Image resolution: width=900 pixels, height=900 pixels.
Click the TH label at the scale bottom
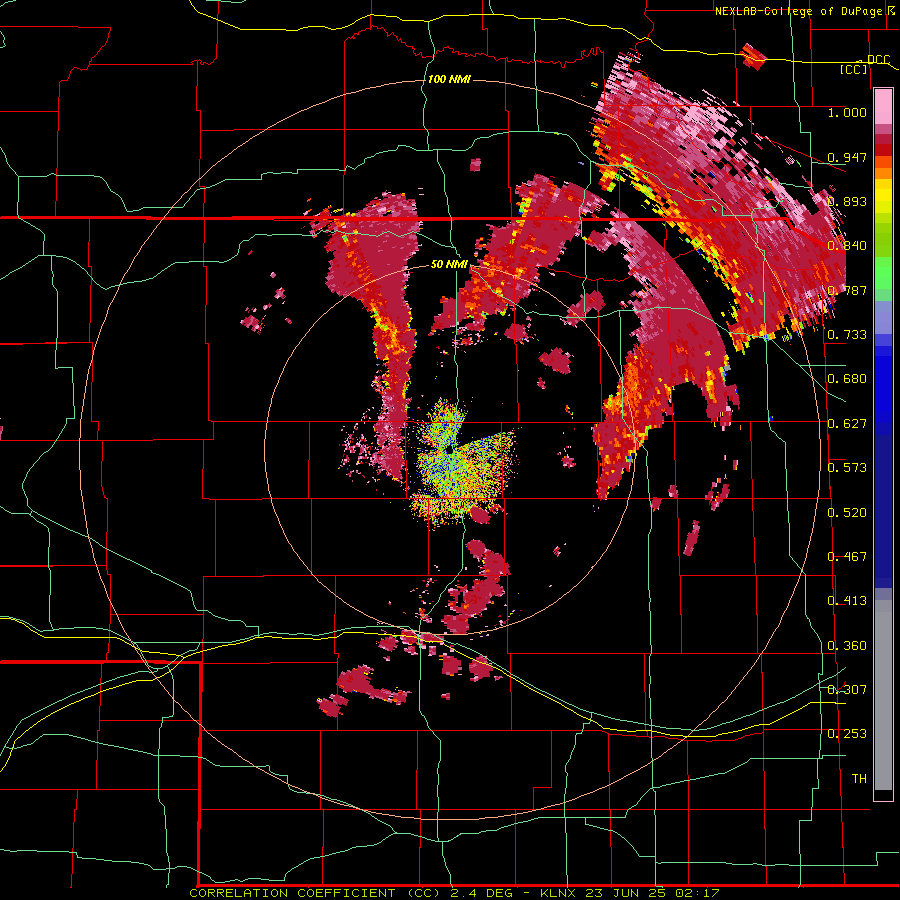click(x=859, y=779)
